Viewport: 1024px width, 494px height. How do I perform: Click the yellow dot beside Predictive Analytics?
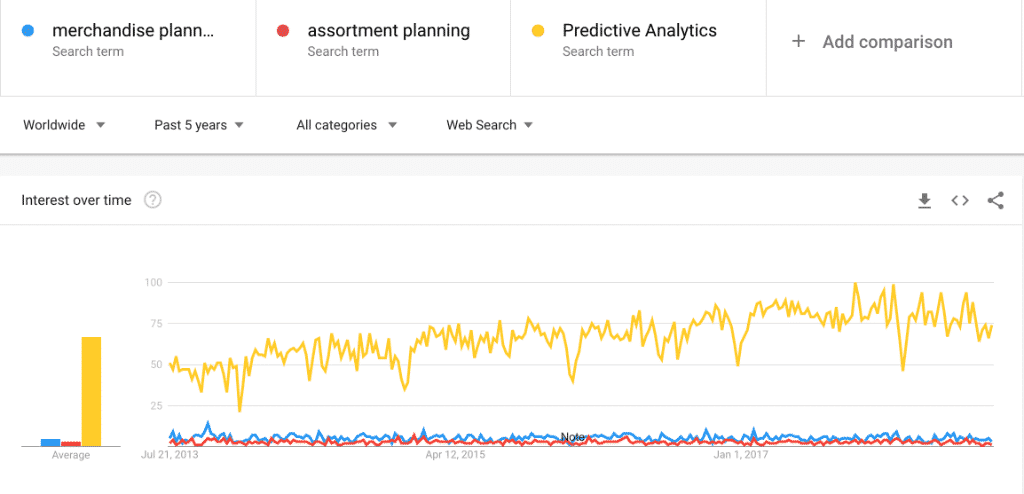(538, 31)
